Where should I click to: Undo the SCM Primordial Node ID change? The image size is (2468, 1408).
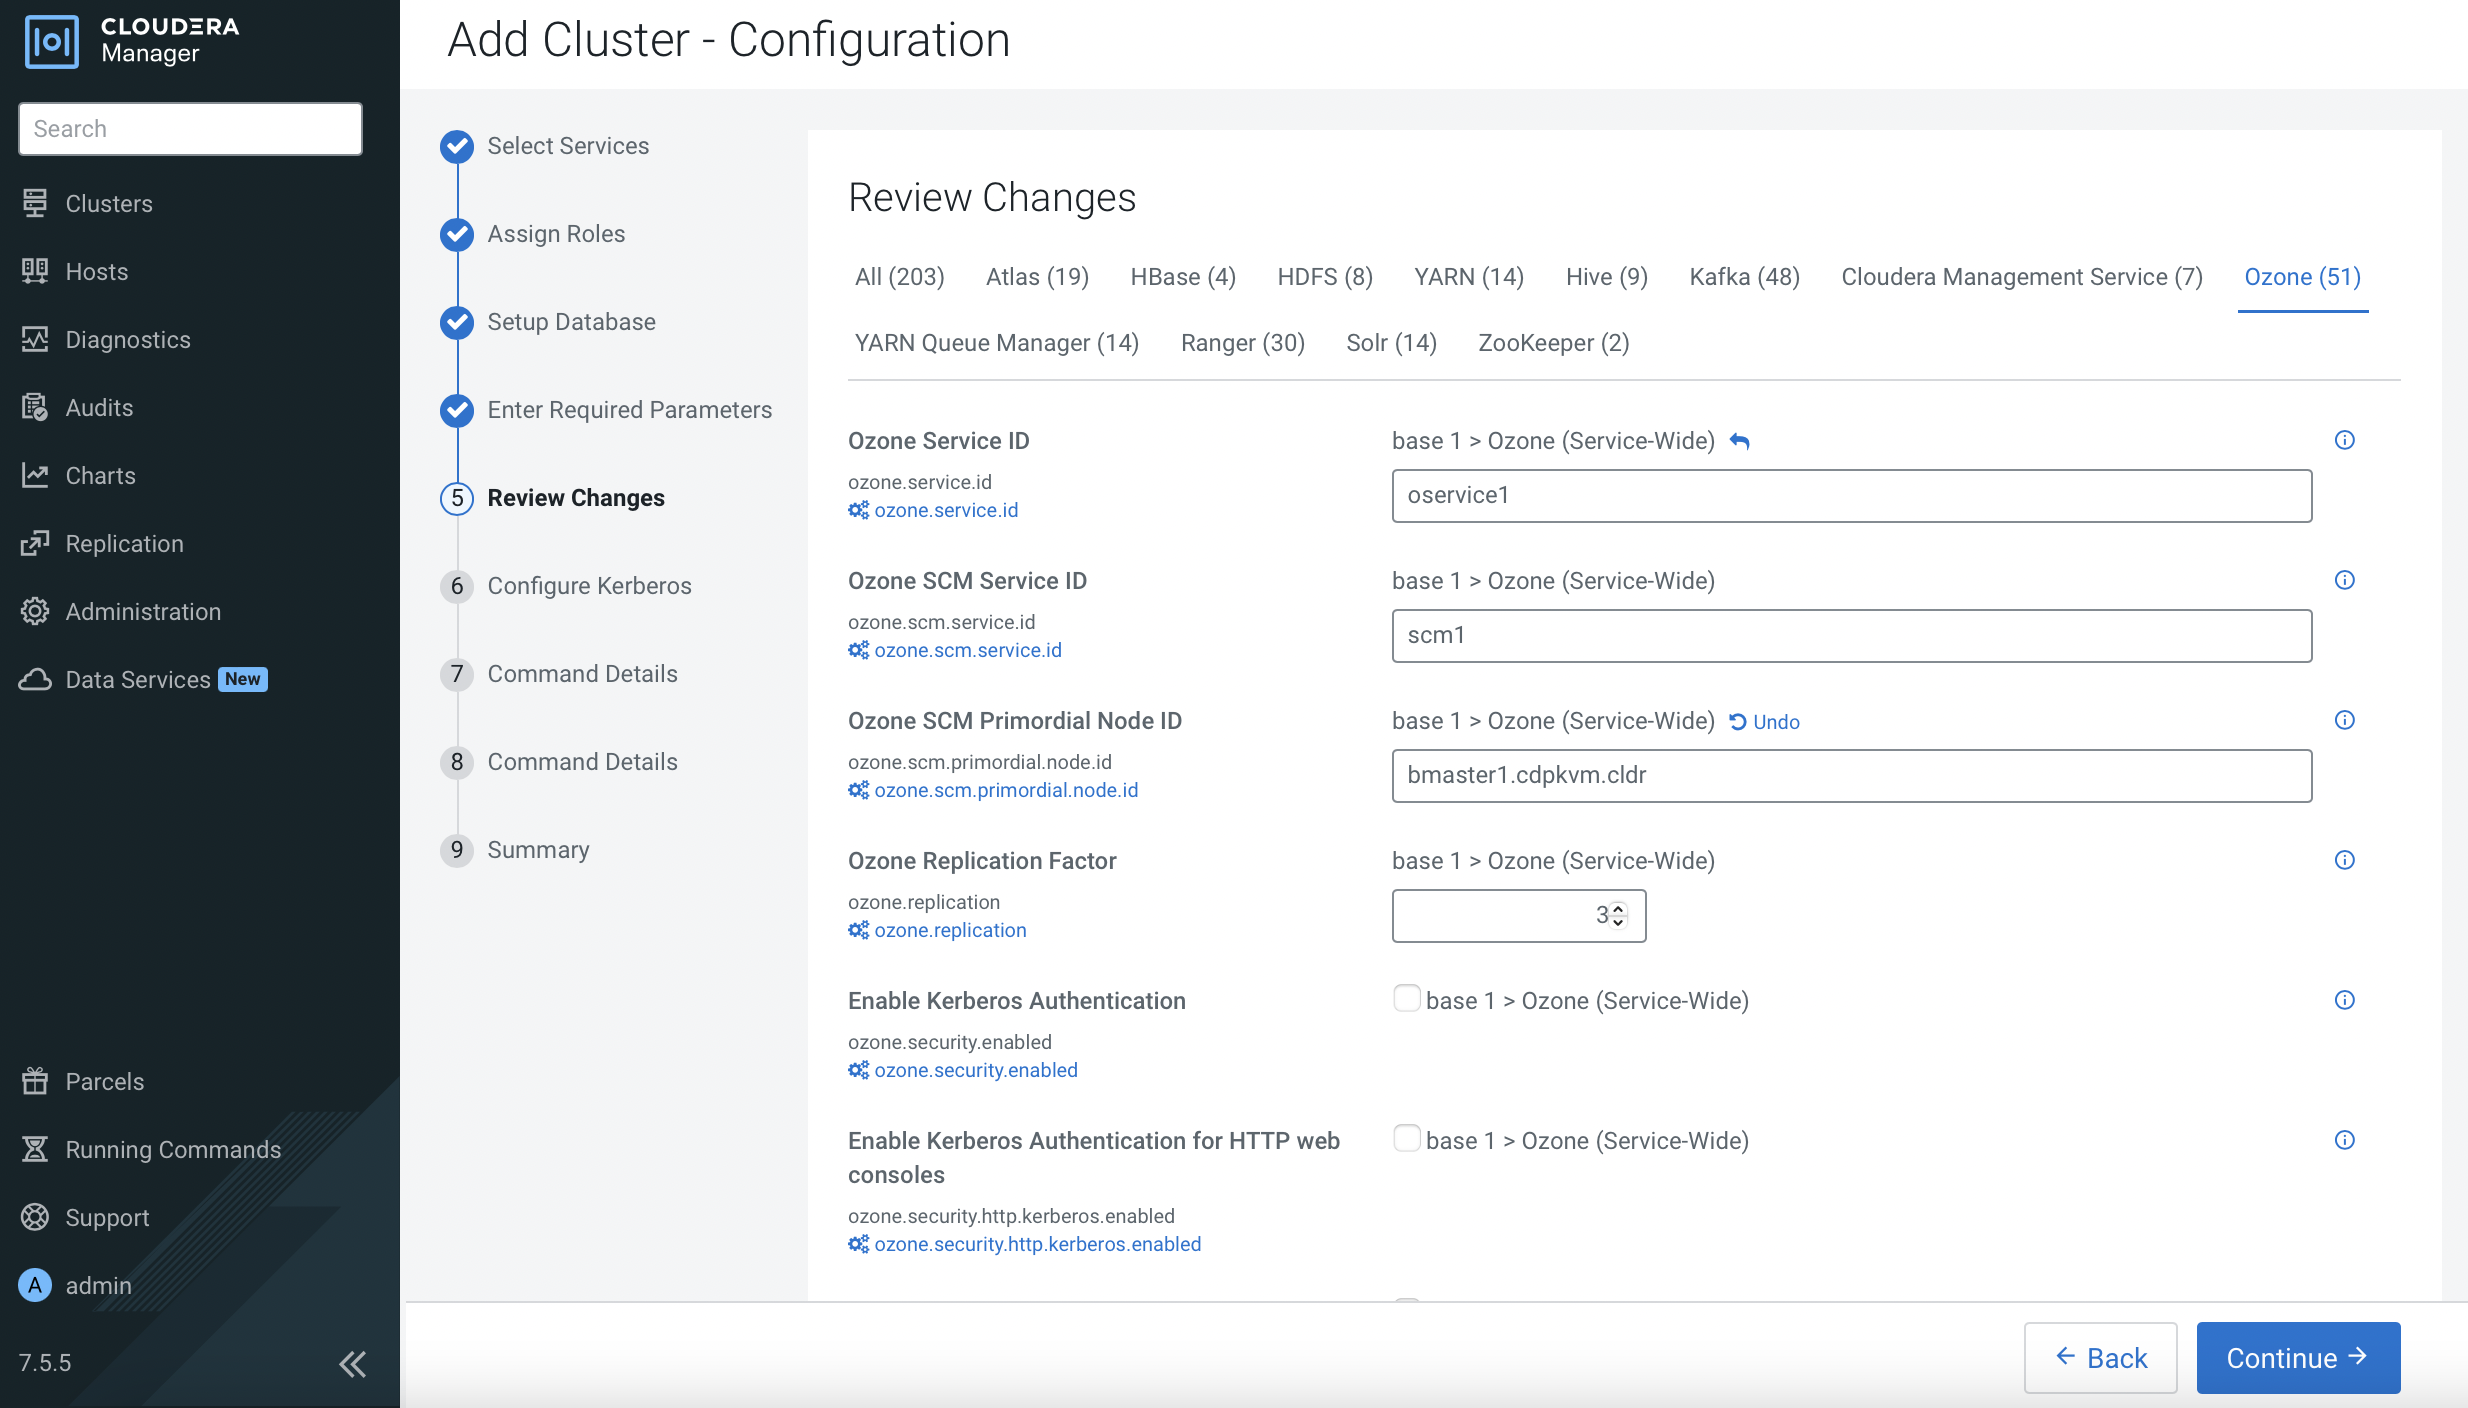(1765, 722)
